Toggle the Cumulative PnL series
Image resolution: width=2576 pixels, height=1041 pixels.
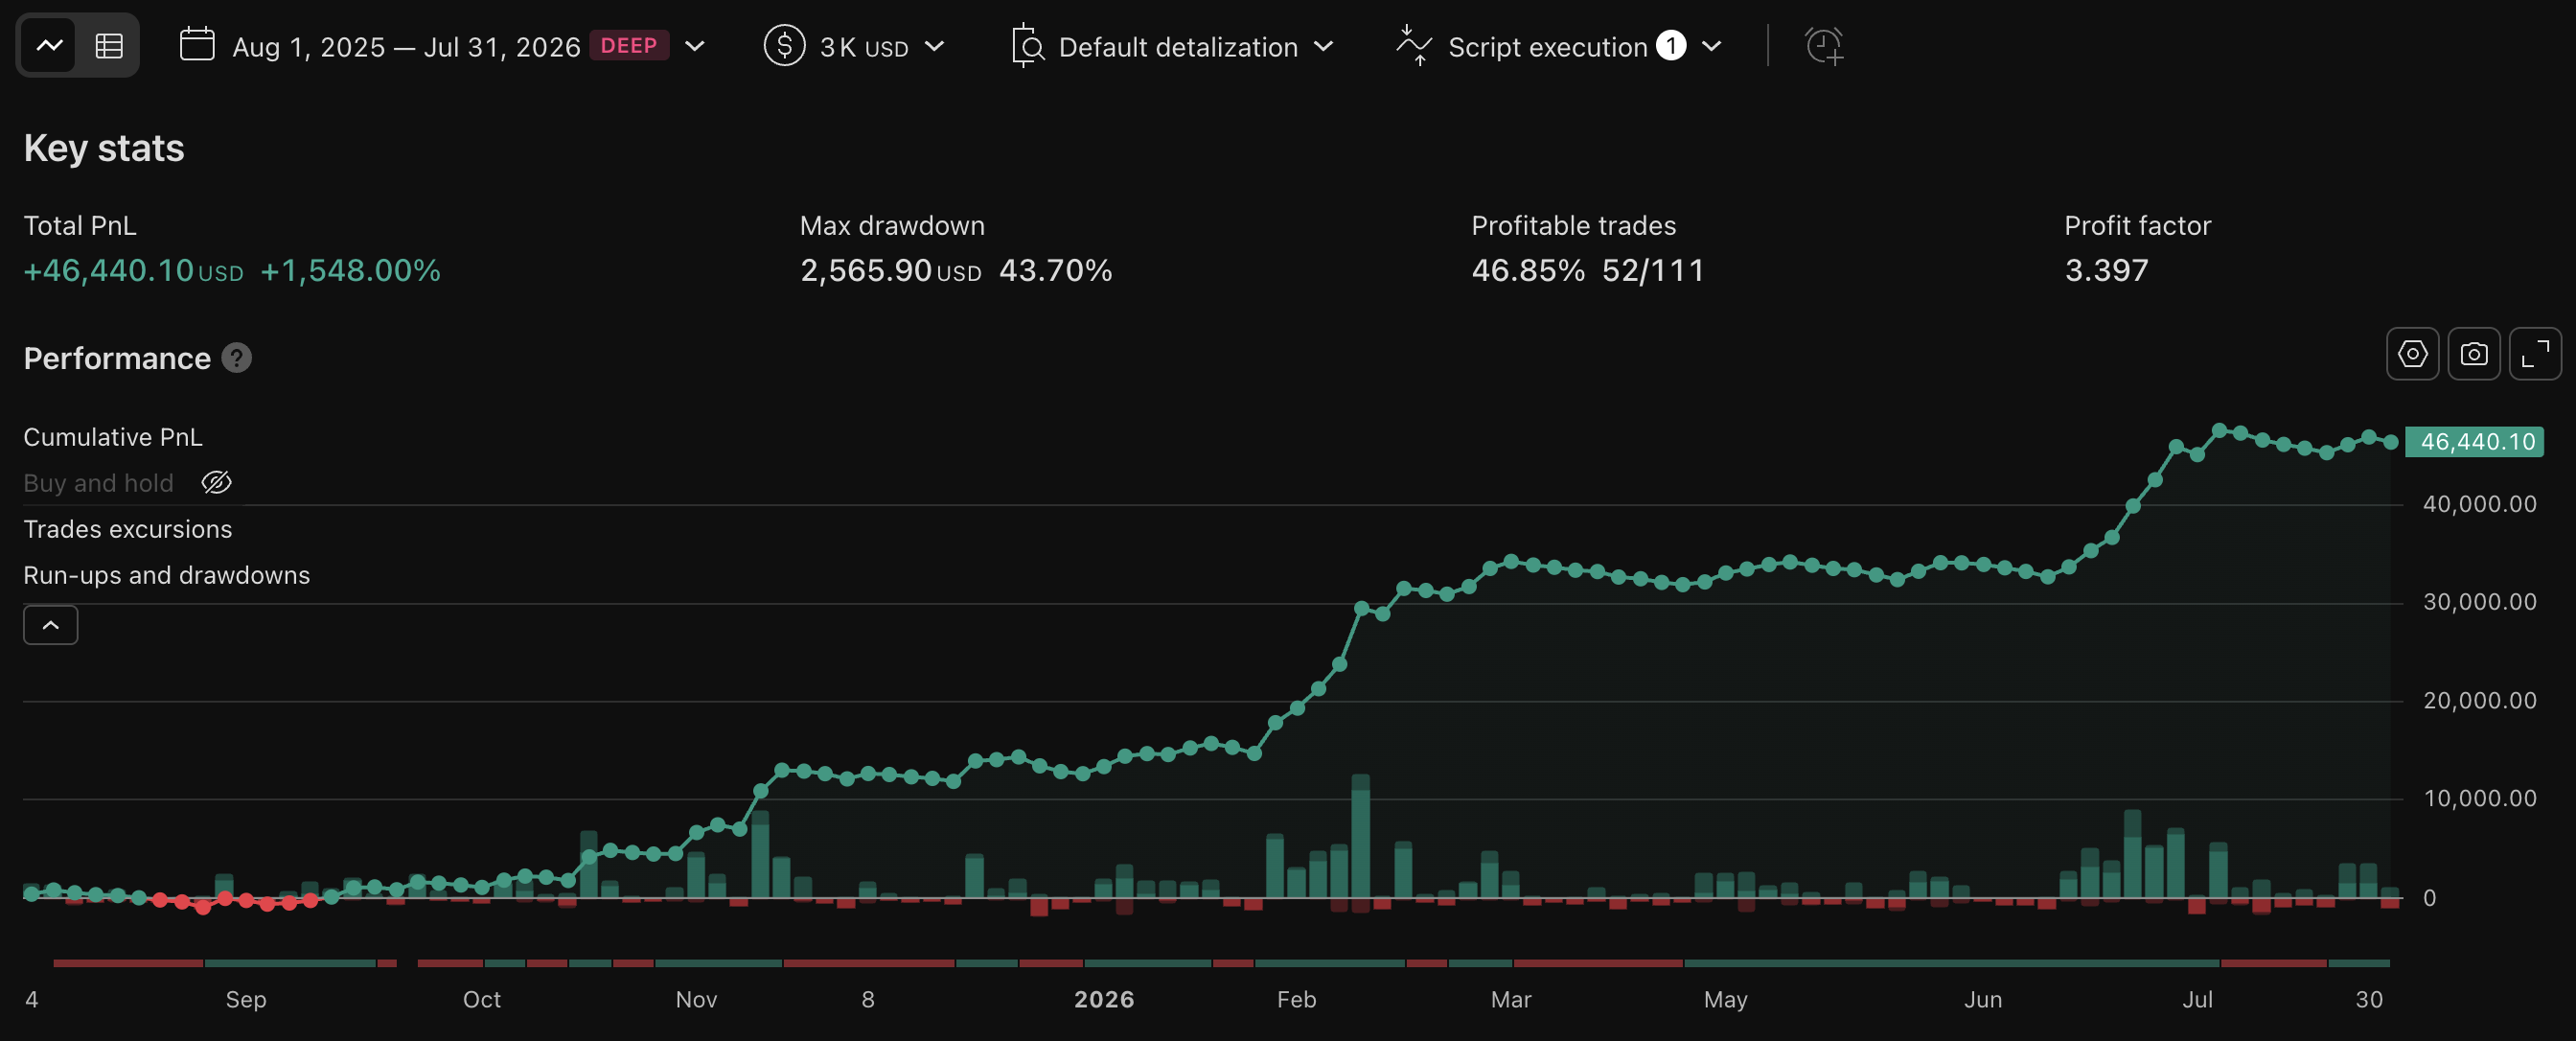[113, 437]
